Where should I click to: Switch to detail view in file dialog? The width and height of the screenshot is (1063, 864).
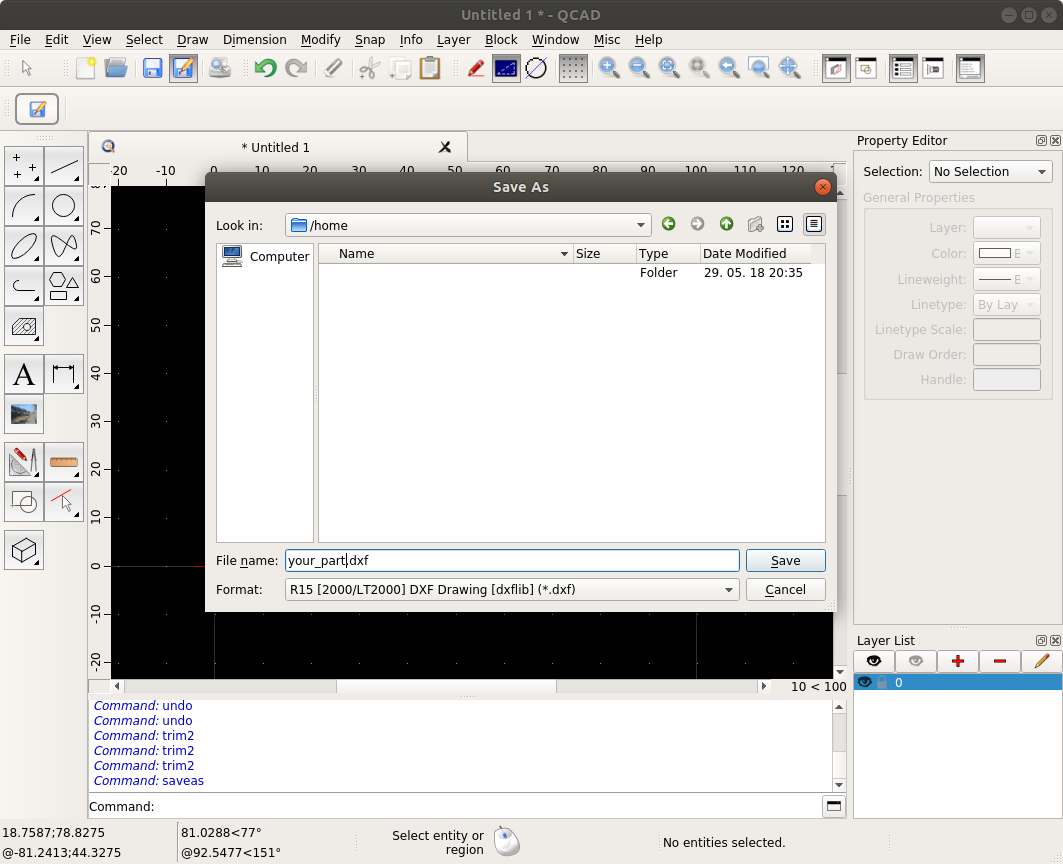click(x=814, y=225)
